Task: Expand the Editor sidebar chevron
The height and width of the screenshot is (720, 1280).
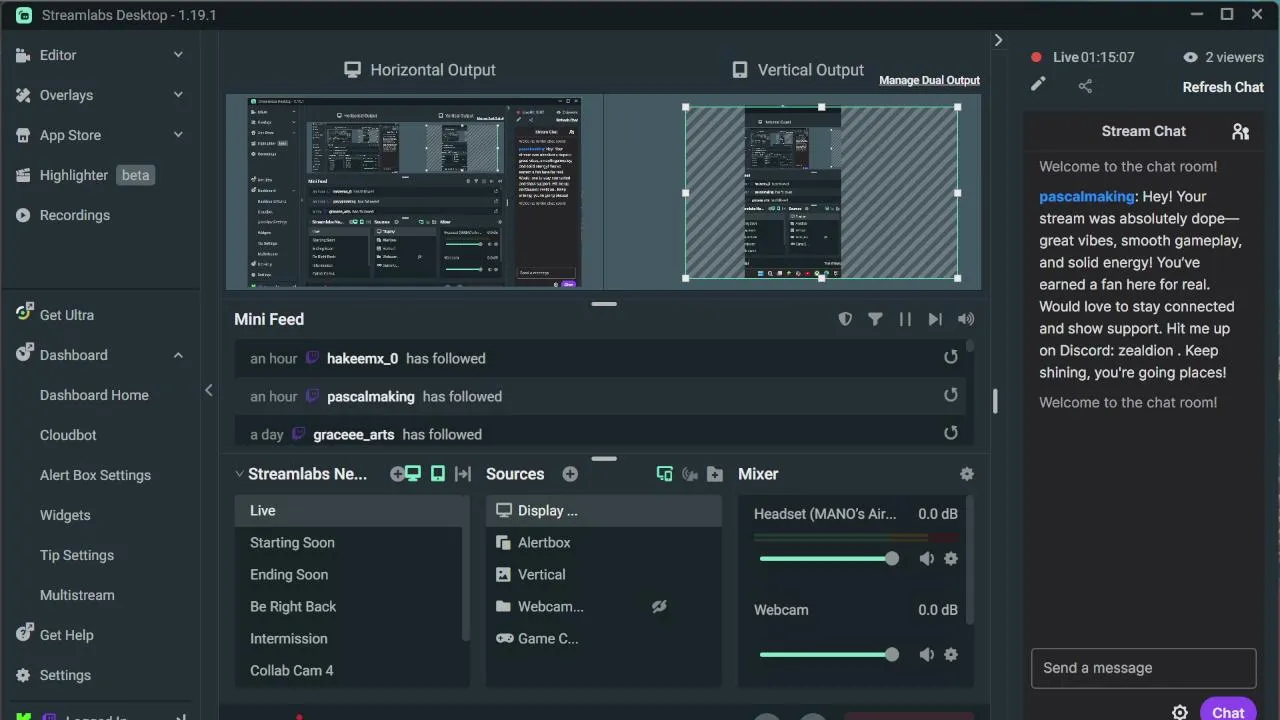Action: (178, 55)
